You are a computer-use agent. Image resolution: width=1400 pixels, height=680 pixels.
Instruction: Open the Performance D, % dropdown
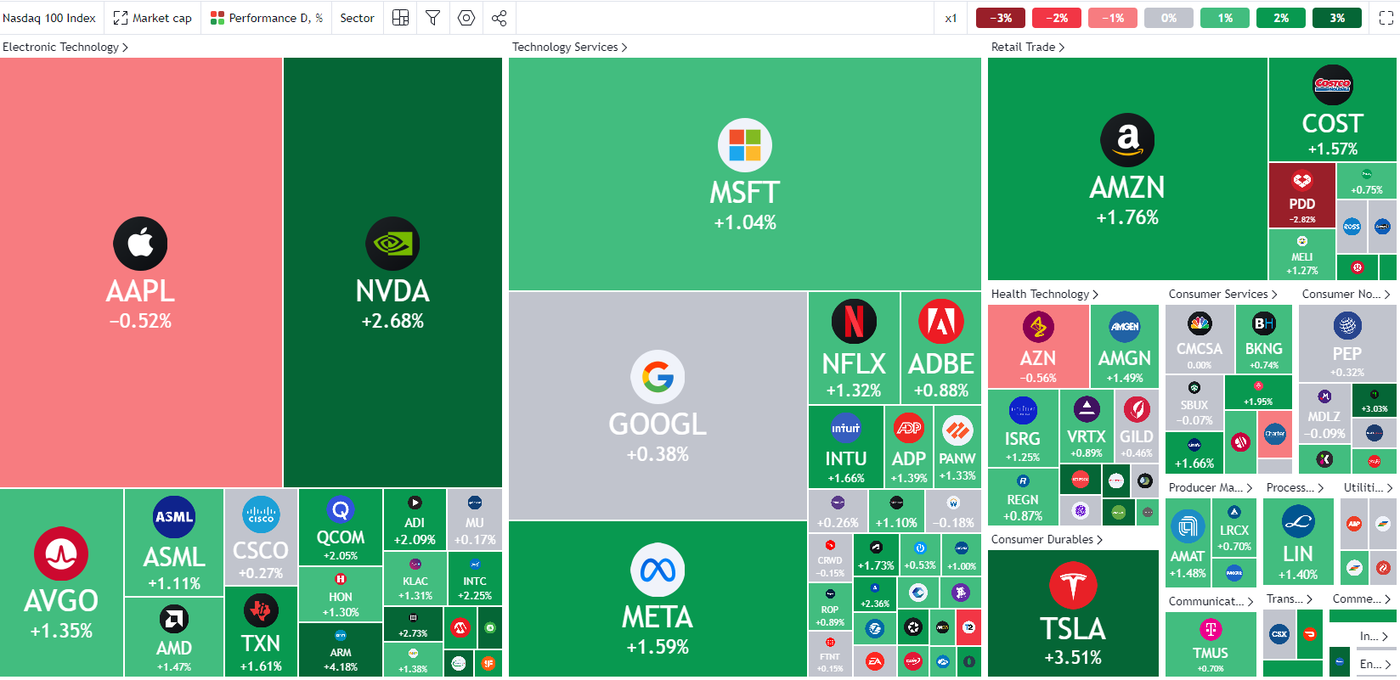[x=266, y=18]
